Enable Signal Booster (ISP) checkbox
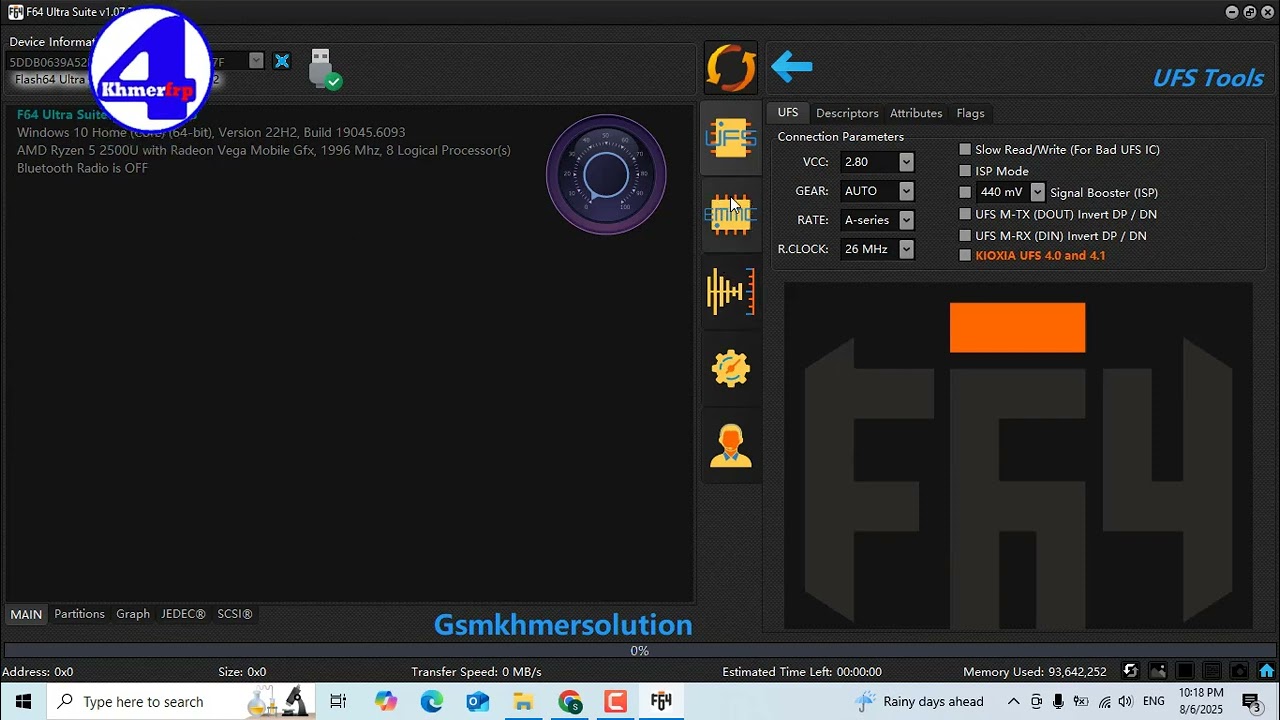 click(x=965, y=192)
